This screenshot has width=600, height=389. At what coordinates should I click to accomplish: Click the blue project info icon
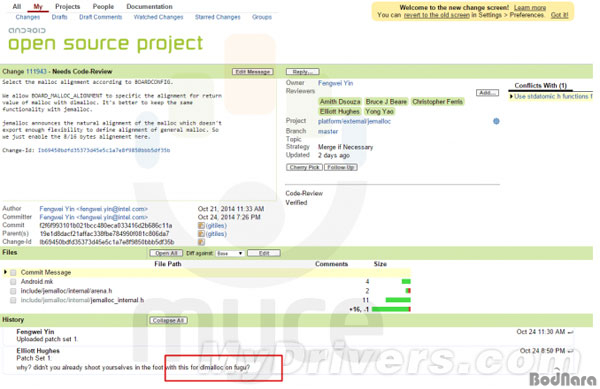496,121
